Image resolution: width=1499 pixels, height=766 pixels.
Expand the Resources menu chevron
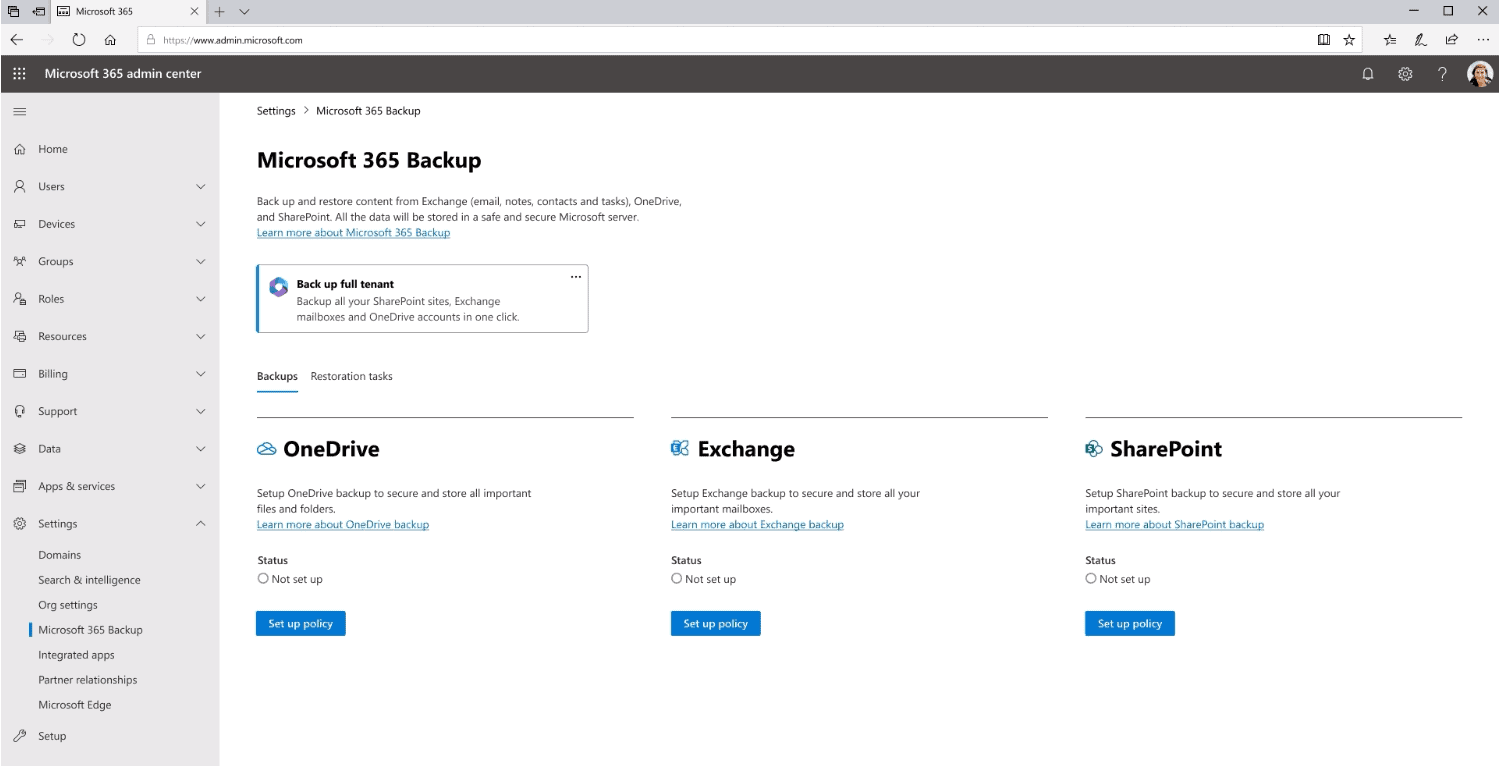(200, 337)
